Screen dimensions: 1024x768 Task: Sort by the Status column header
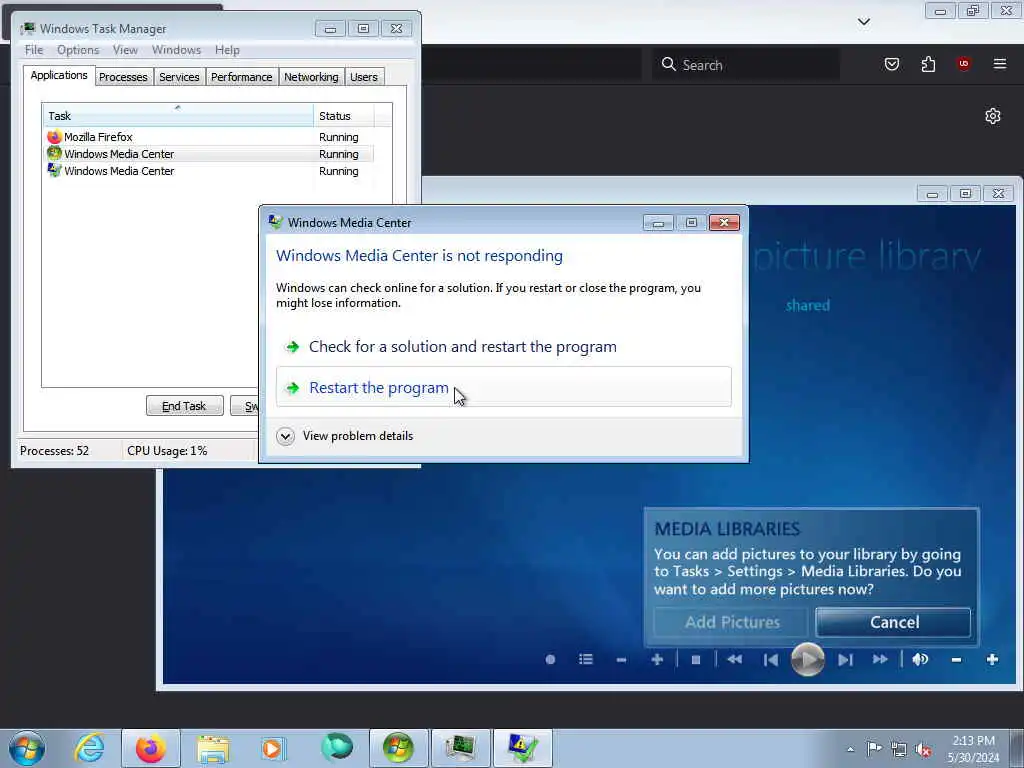(344, 116)
